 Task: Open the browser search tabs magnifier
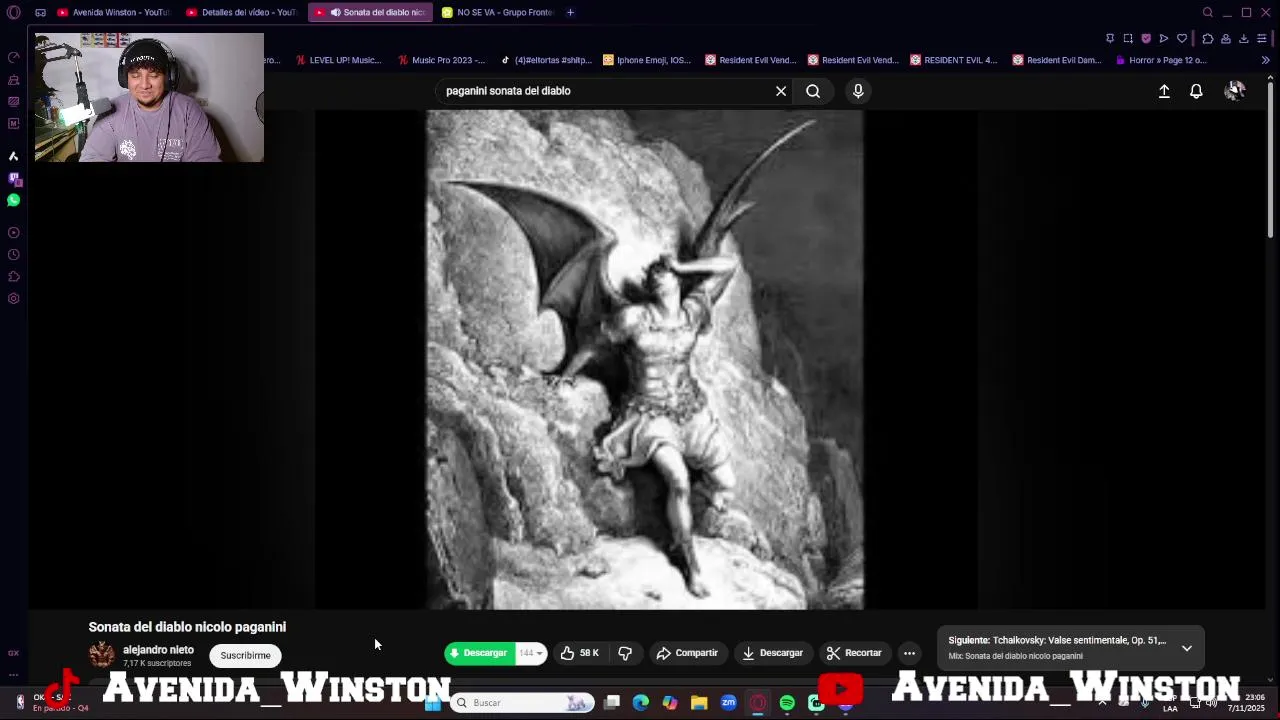(x=1208, y=13)
